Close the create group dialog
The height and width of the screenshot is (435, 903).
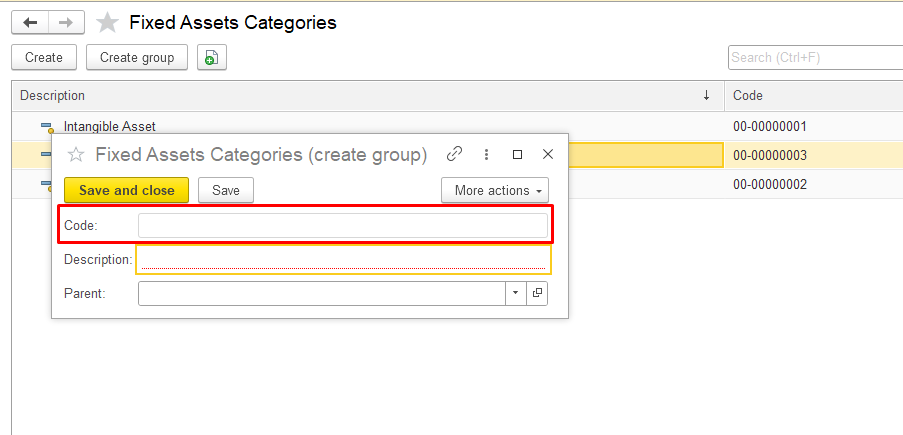(547, 154)
